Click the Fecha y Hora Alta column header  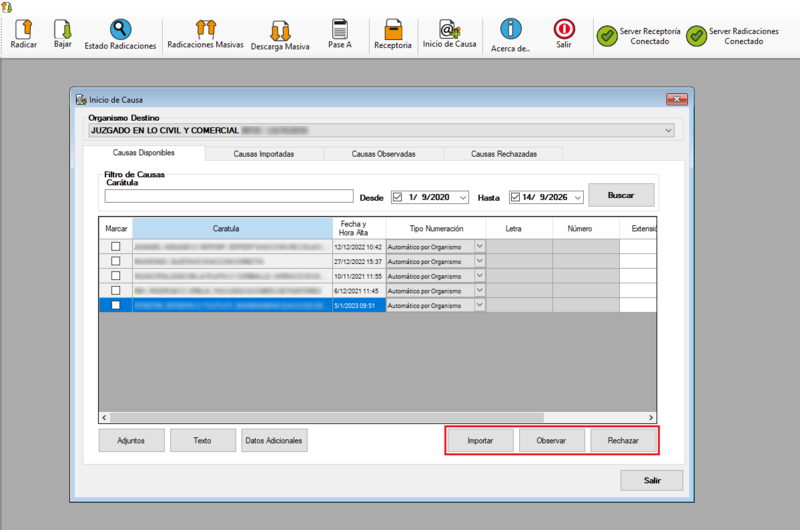pyautogui.click(x=359, y=228)
